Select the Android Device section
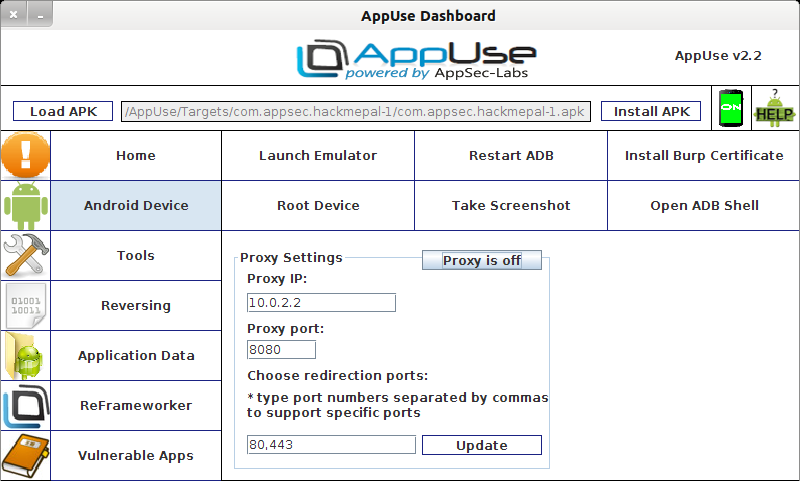Viewport: 800px width, 481px height. click(136, 206)
